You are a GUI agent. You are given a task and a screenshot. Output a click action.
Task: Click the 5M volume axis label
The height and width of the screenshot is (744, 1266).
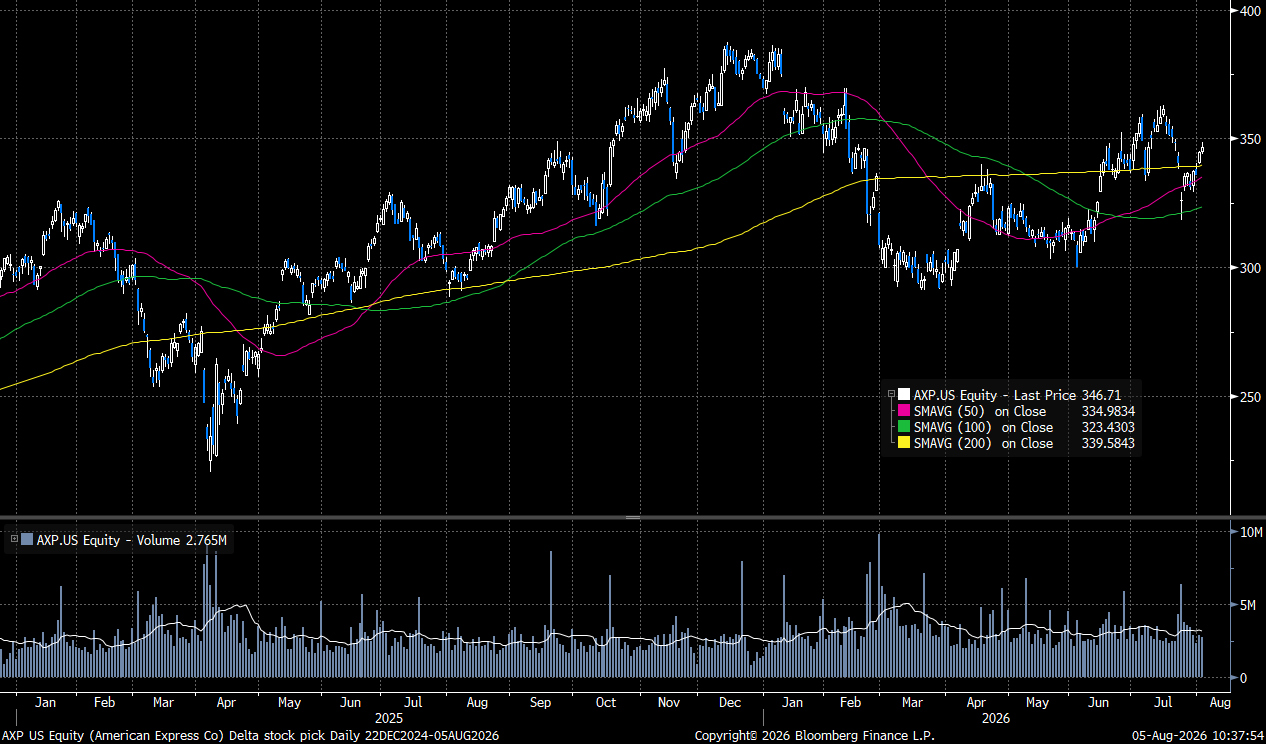click(x=1246, y=605)
